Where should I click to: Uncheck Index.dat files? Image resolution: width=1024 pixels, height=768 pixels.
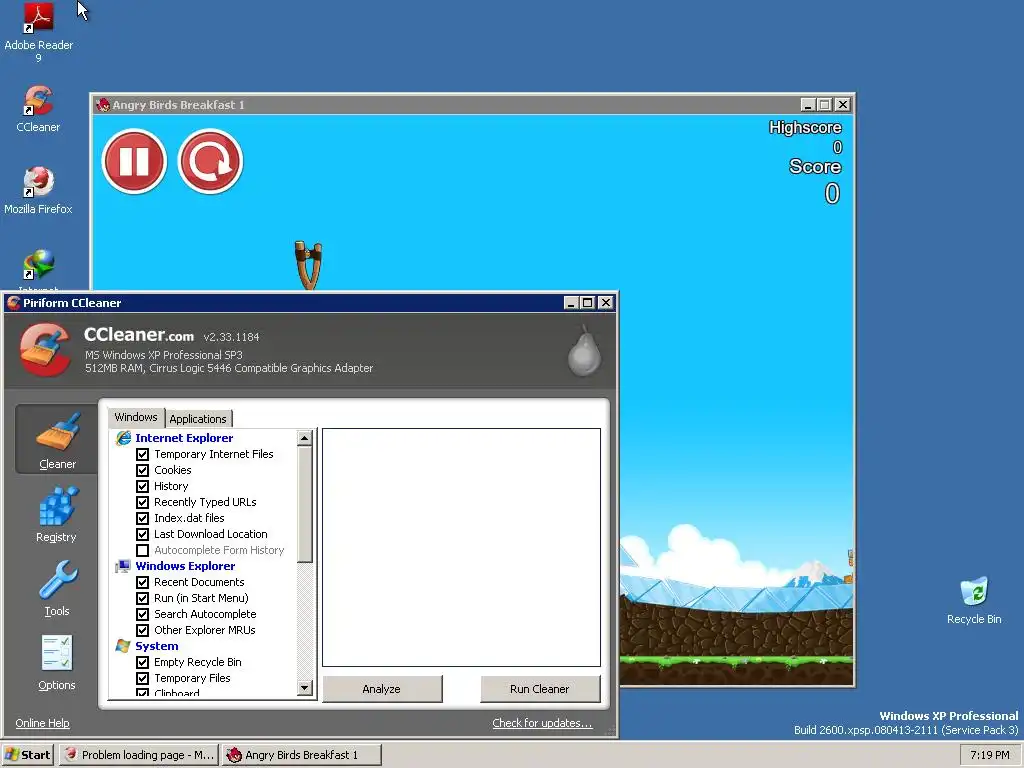pyautogui.click(x=142, y=518)
